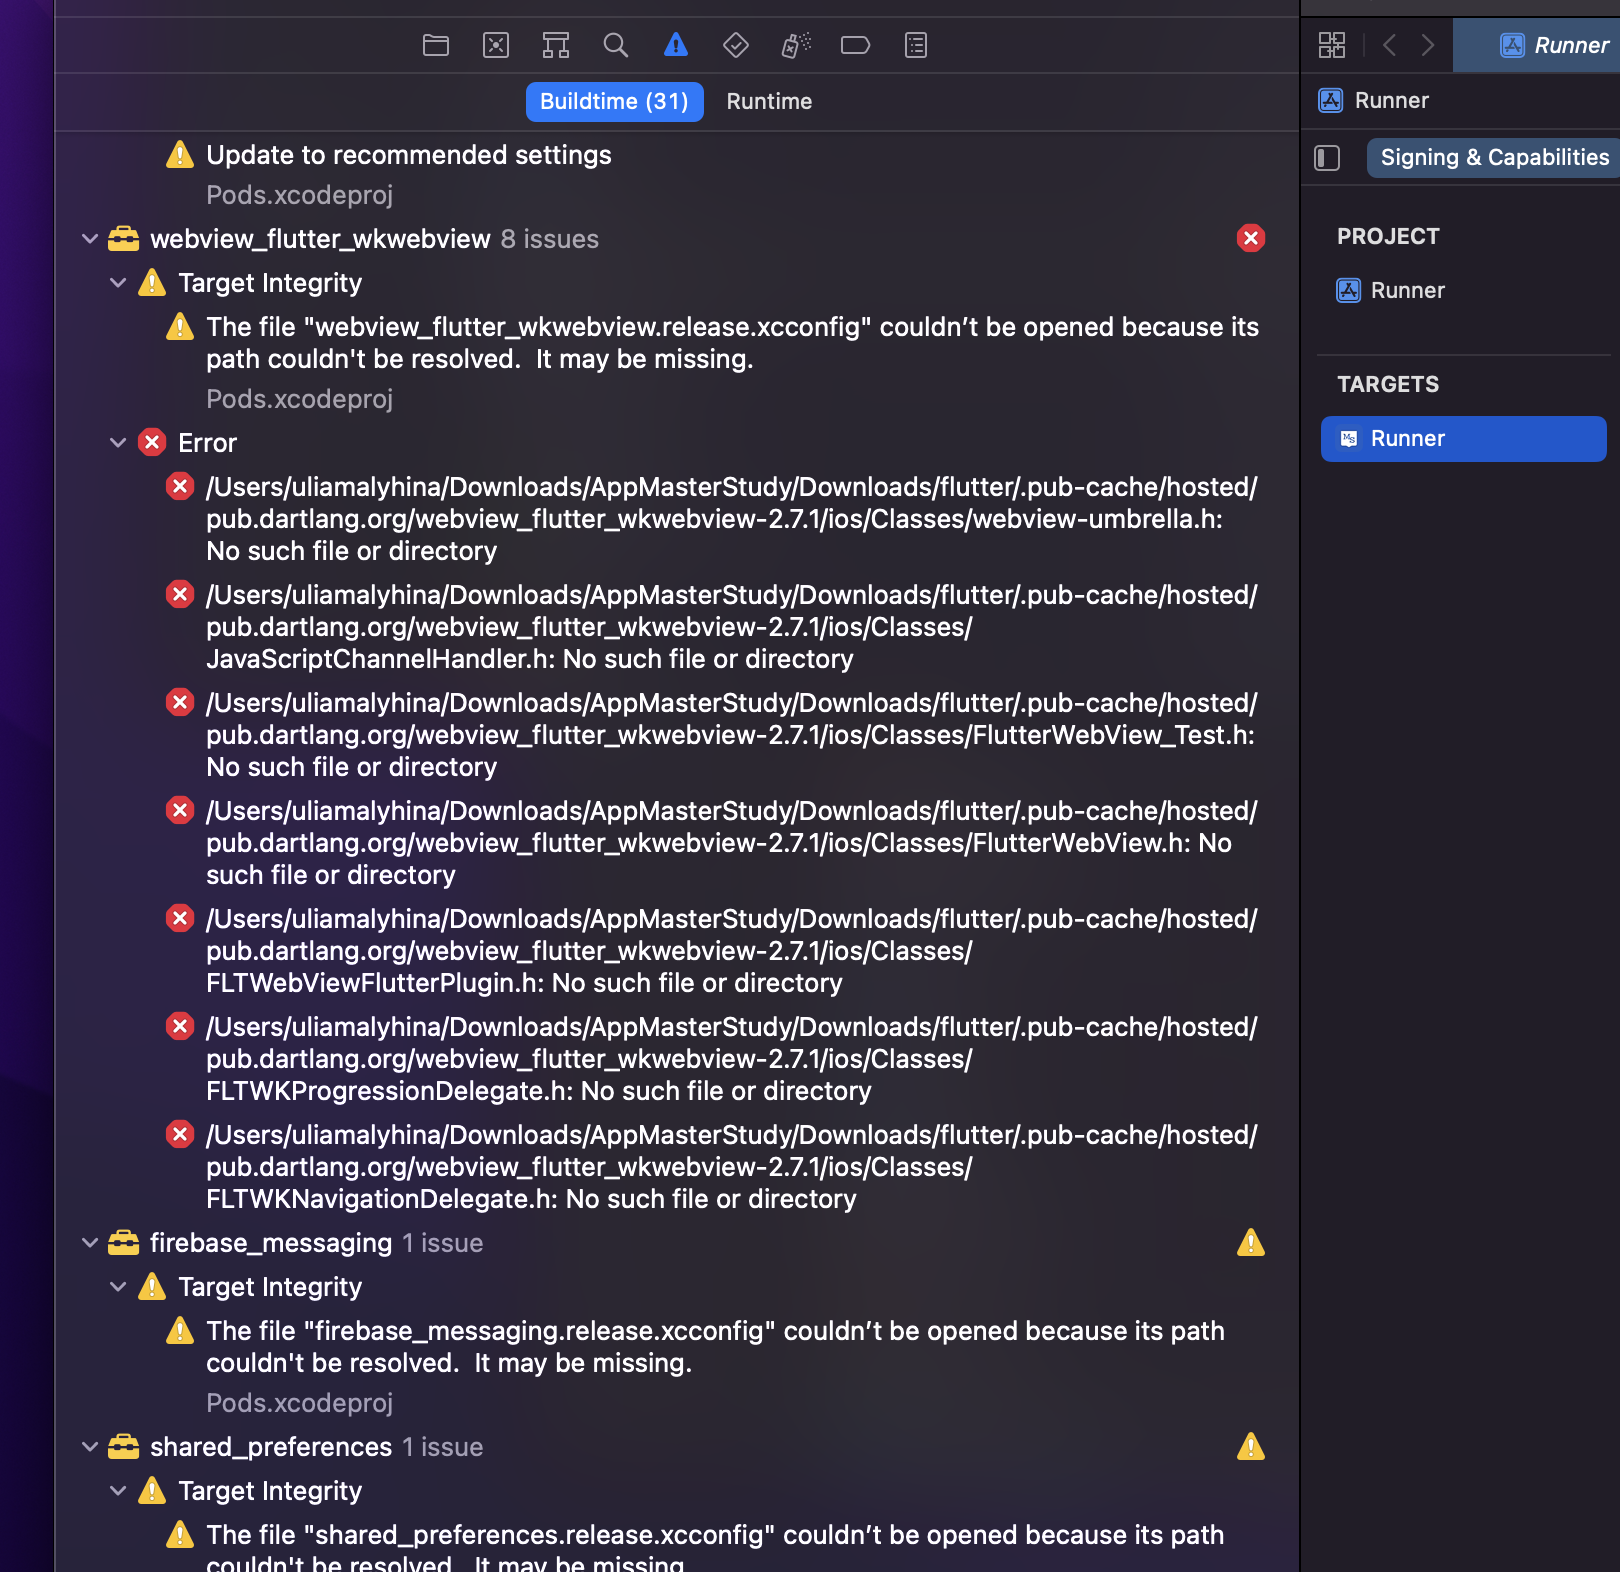1620x1572 pixels.
Task: Click the red error badge for webview_flutter_wkwebview
Action: (x=1251, y=238)
